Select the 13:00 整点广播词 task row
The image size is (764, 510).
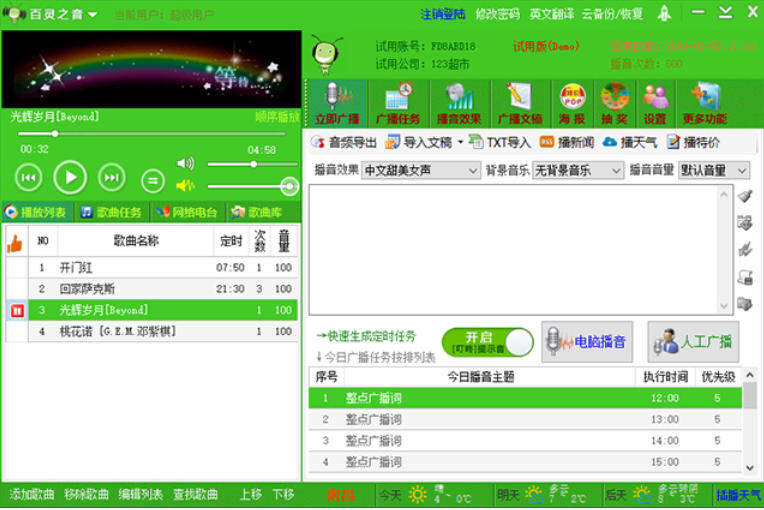[x=525, y=419]
